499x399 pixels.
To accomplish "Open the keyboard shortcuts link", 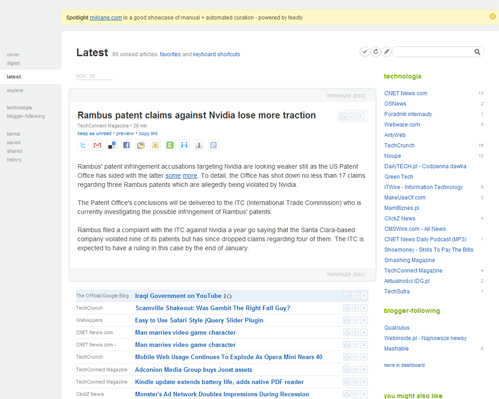I will coord(216,54).
